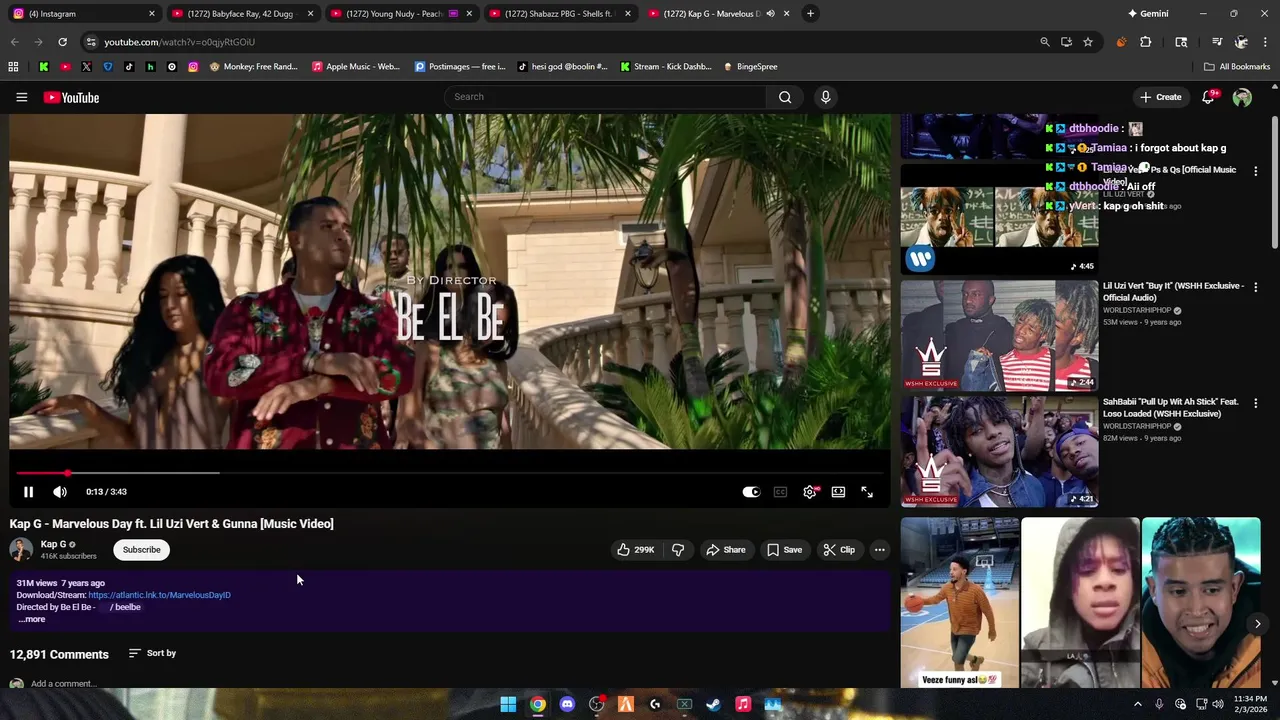
Task: Open the Veeze funny asl Shorts thumbnail
Action: [960, 603]
